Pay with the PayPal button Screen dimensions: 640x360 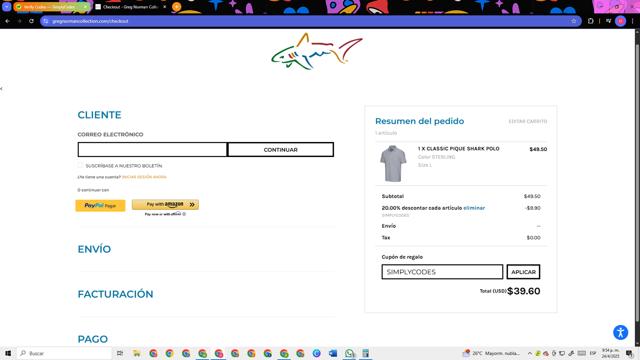point(100,205)
